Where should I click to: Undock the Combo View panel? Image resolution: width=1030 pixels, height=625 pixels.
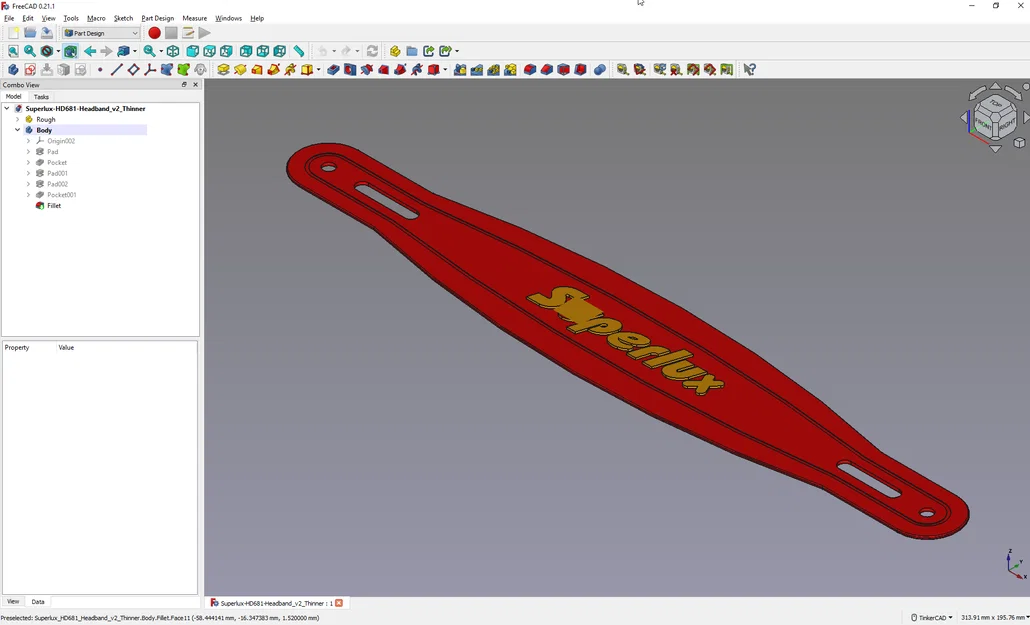[184, 85]
